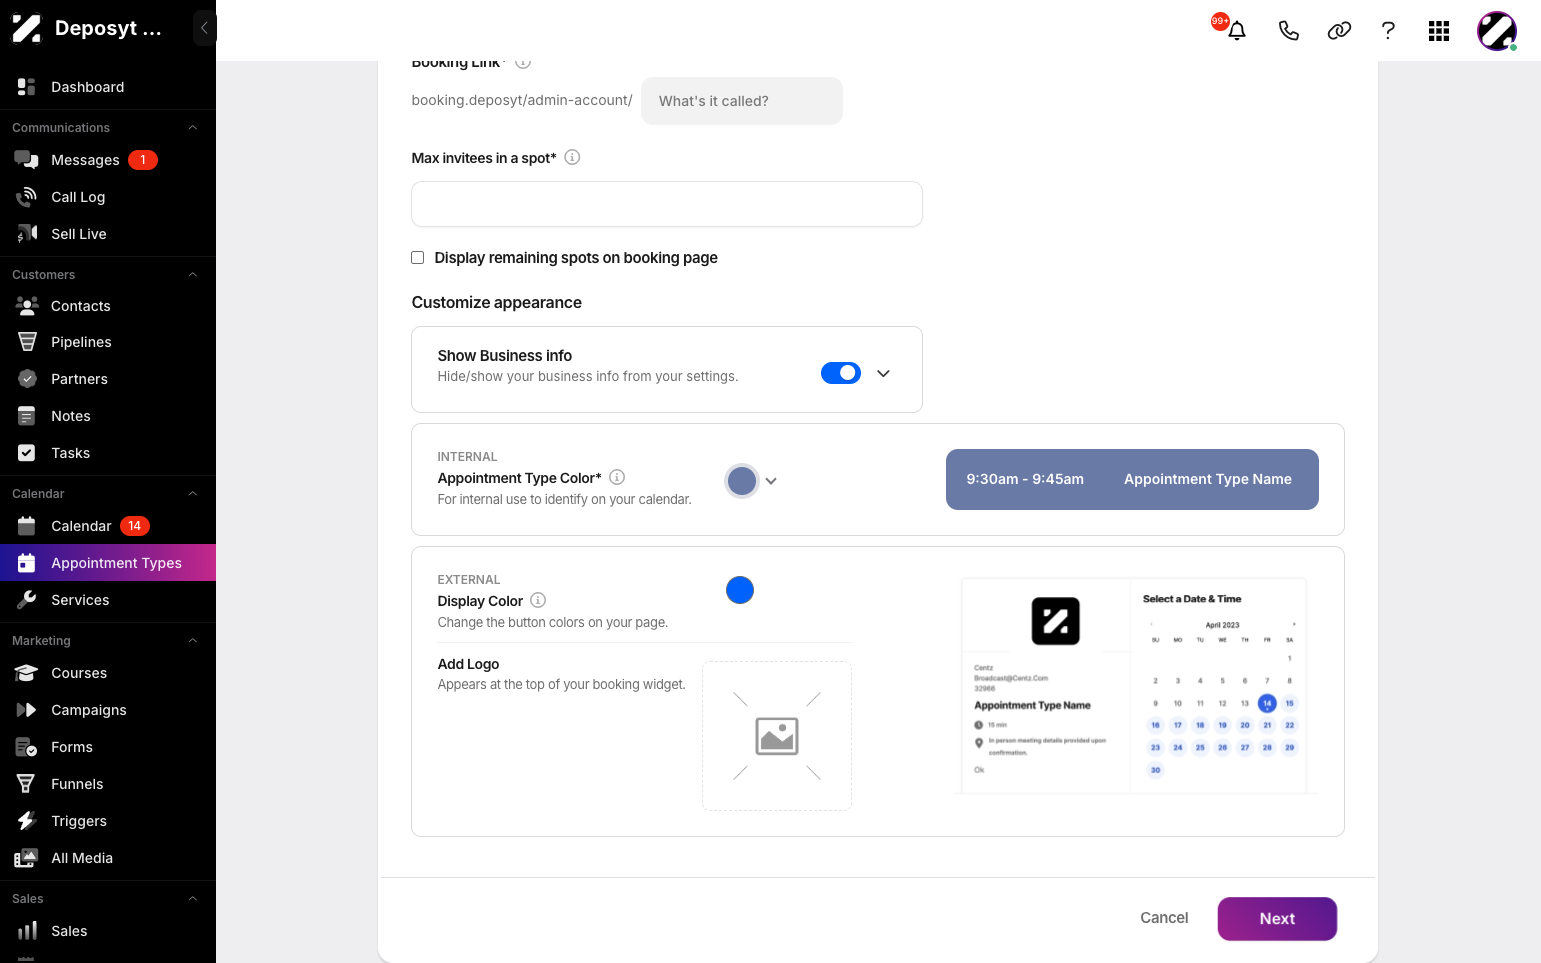Click the booking widget calendar preview
The image size is (1541, 963).
[x=1134, y=686]
